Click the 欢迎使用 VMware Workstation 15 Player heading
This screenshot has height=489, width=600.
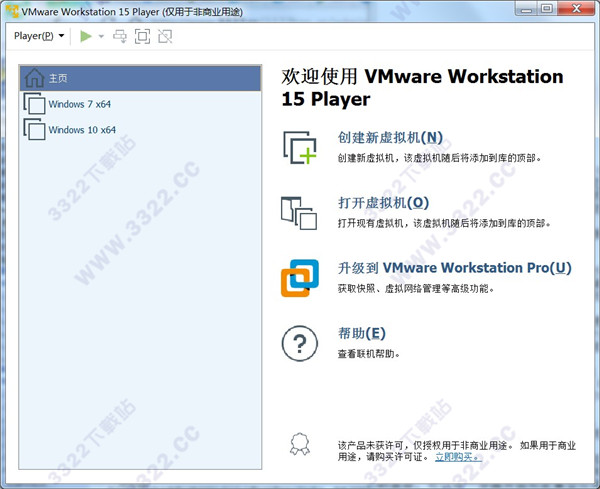pyautogui.click(x=422, y=88)
